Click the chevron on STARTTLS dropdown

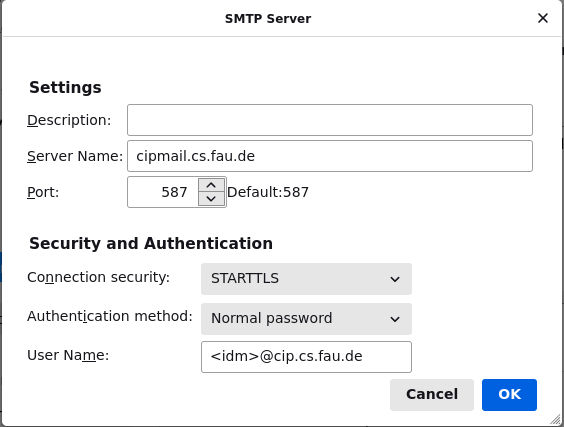pos(395,279)
